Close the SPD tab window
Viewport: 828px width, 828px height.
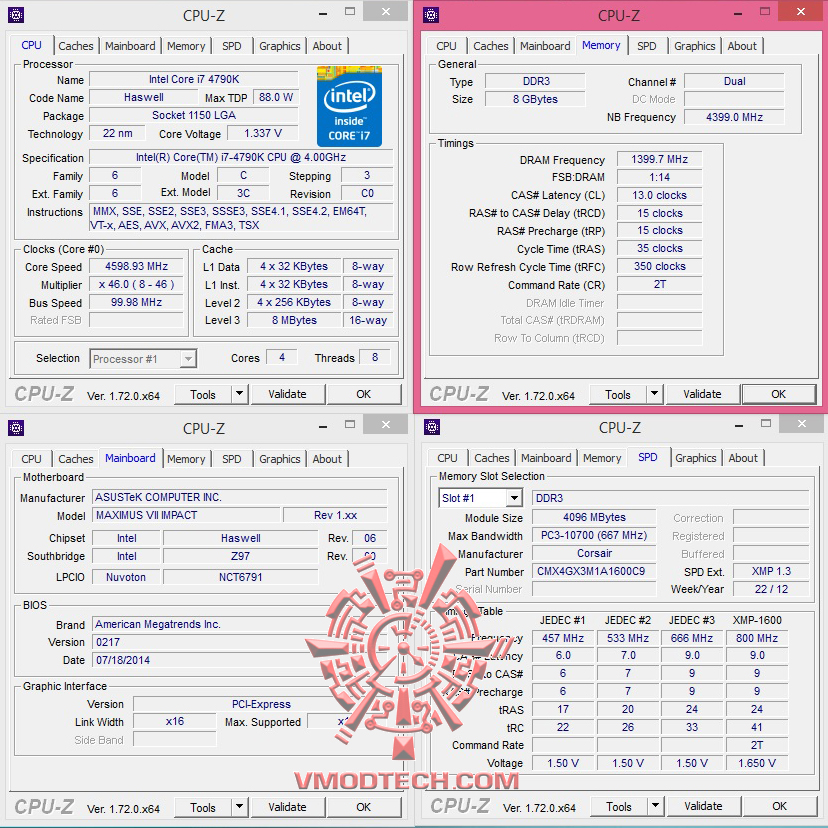point(802,424)
